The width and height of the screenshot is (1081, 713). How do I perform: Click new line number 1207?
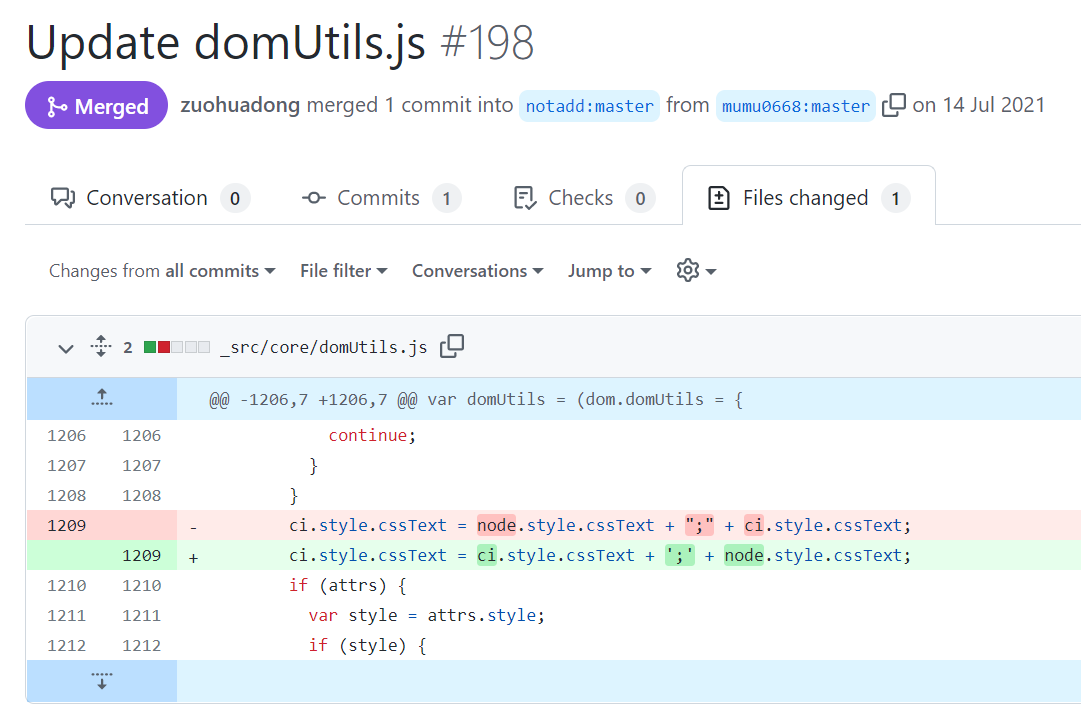click(141, 465)
